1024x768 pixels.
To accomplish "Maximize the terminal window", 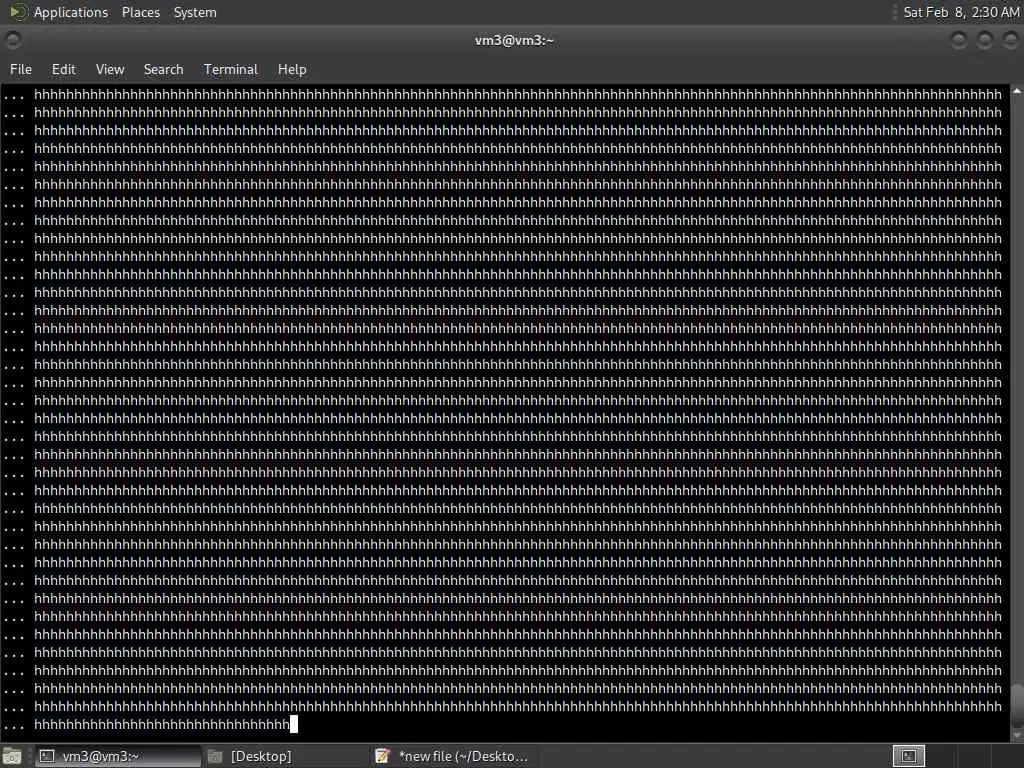I will [x=985, y=40].
